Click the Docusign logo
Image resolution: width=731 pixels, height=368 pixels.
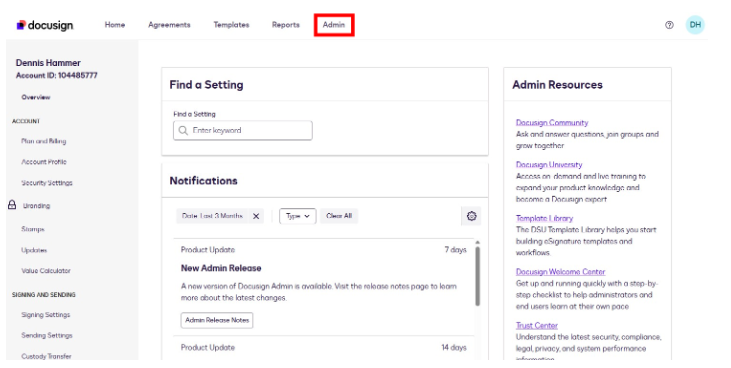pos(45,25)
